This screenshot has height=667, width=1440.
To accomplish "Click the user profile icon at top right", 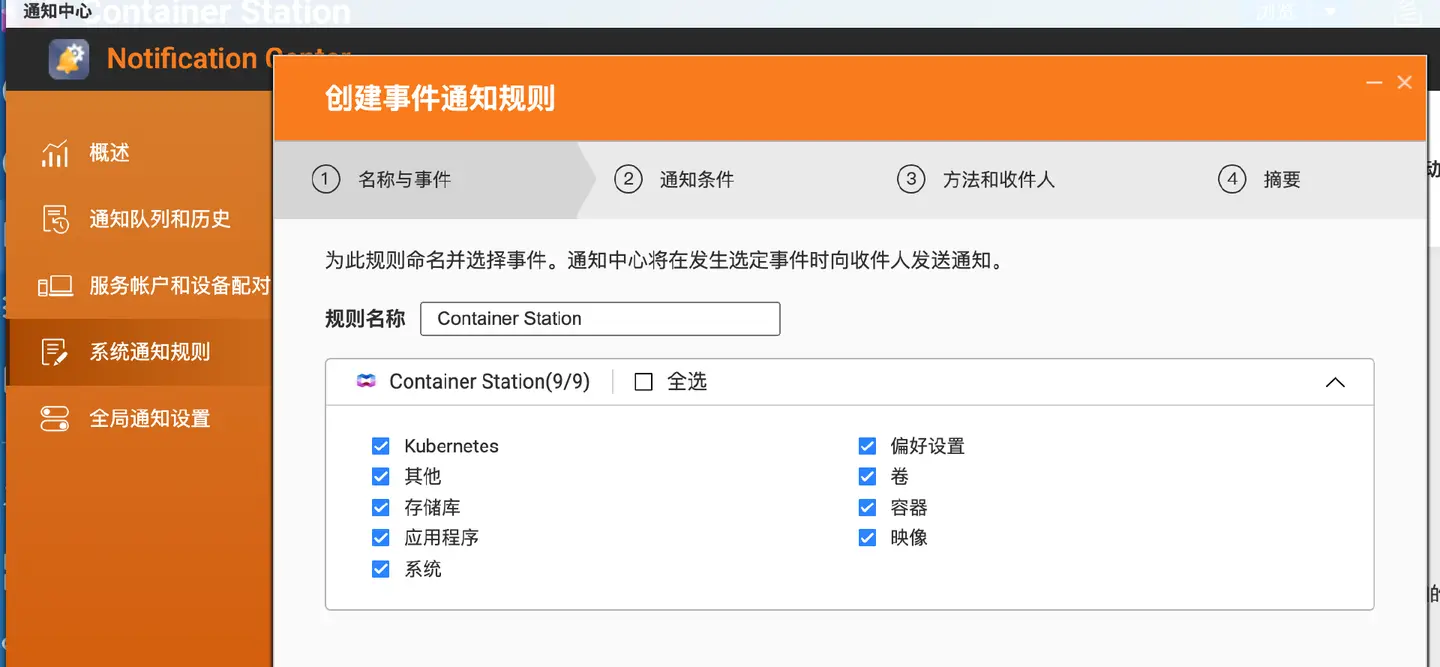I will point(1409,12).
